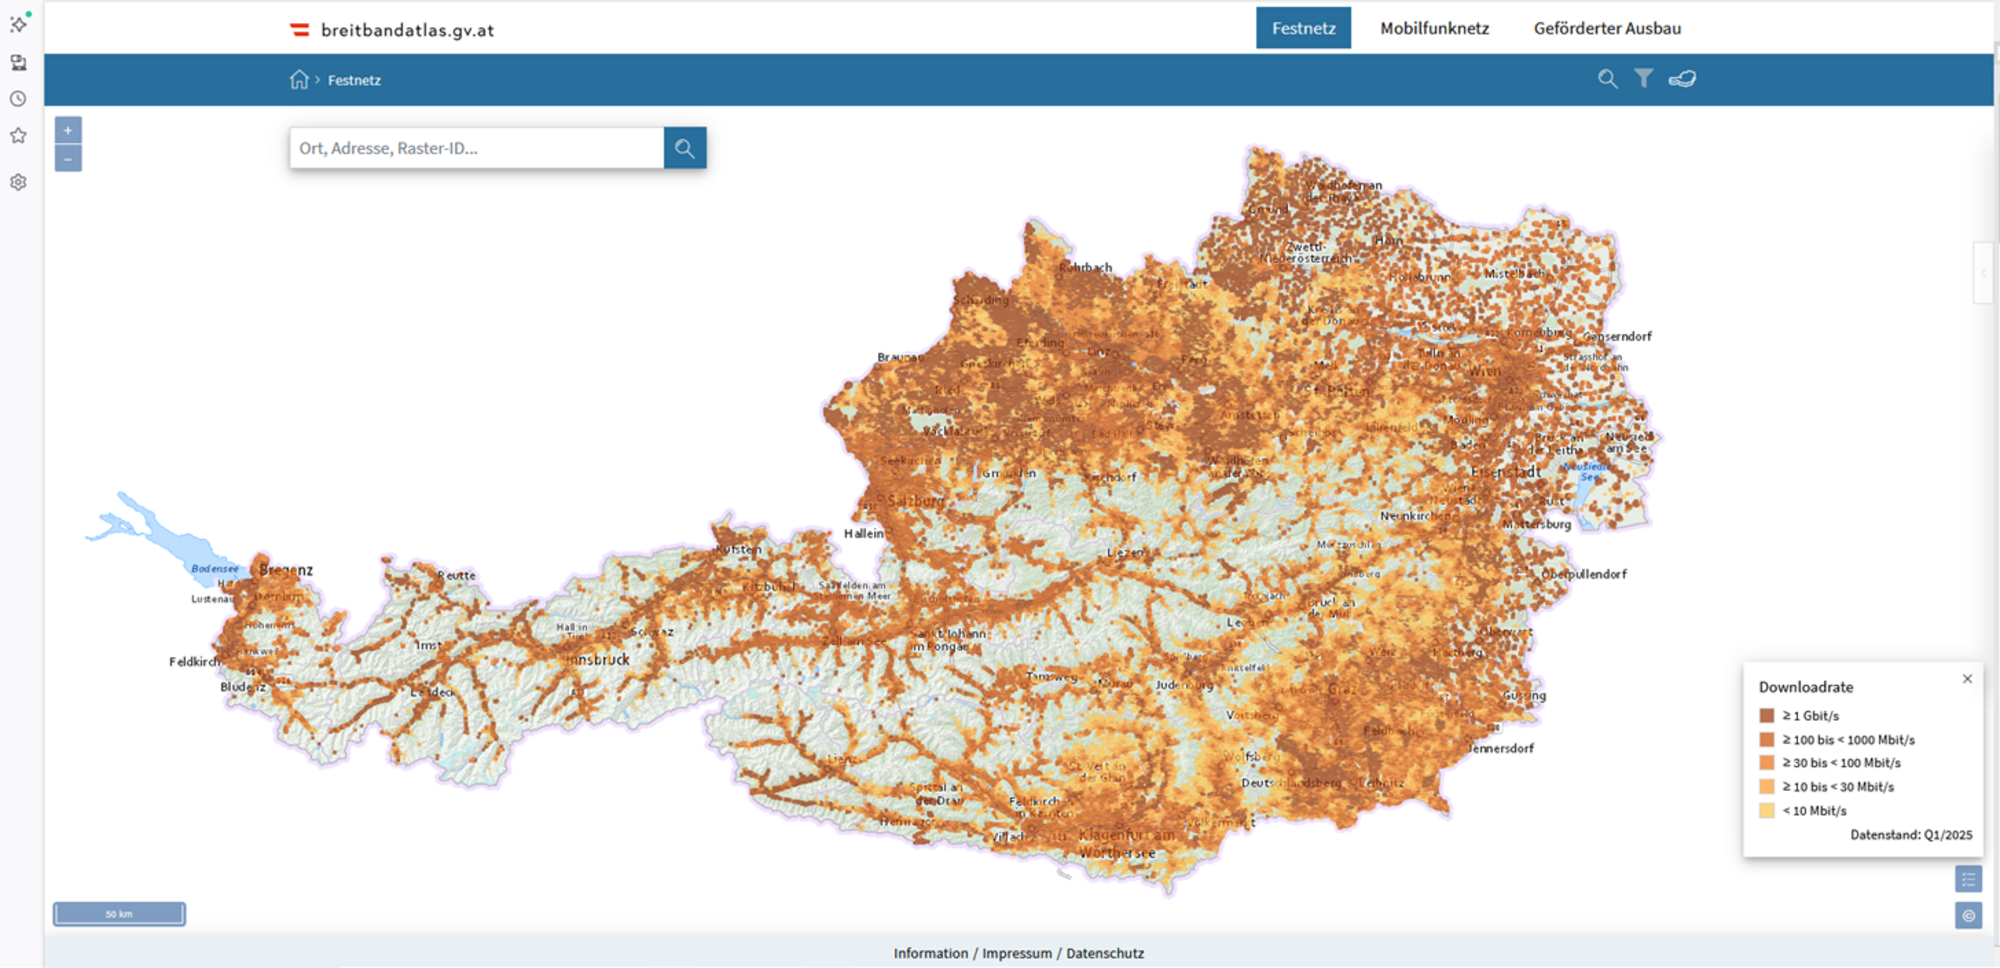This screenshot has height=968, width=2000.
Task: Open the sidebar settings gear icon
Action: [x=18, y=182]
